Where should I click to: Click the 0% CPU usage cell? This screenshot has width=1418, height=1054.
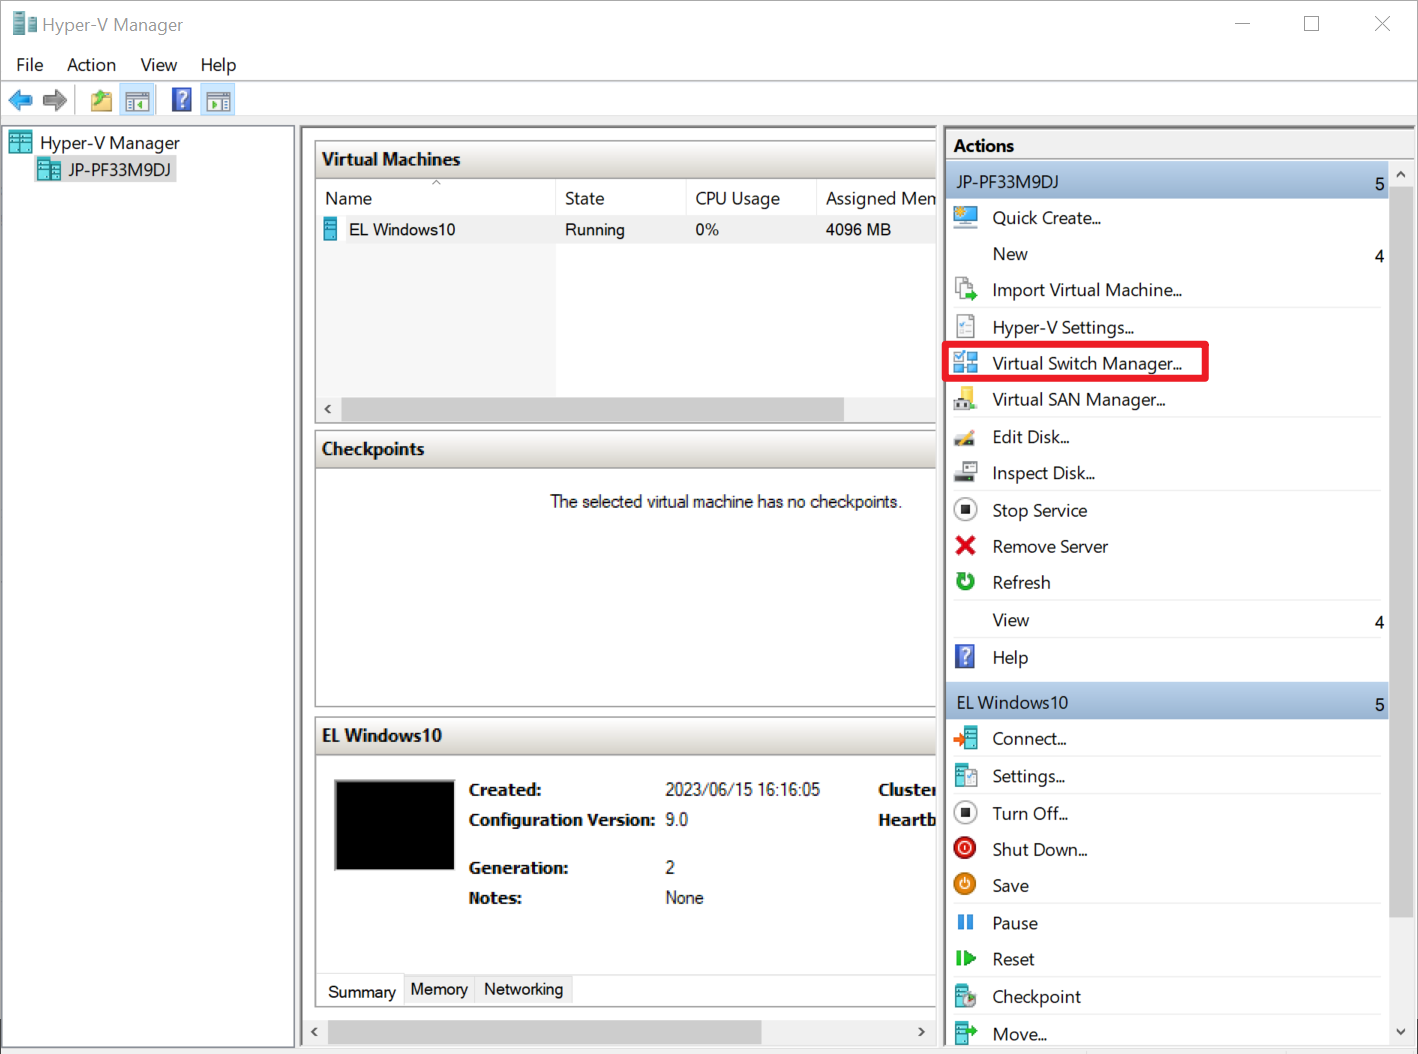(707, 229)
